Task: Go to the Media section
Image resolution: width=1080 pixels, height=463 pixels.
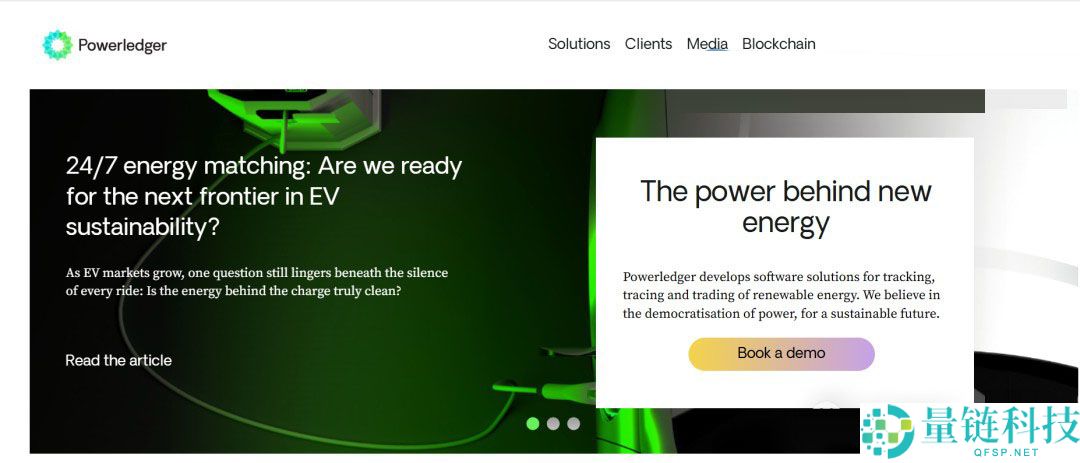Action: pyautogui.click(x=707, y=43)
